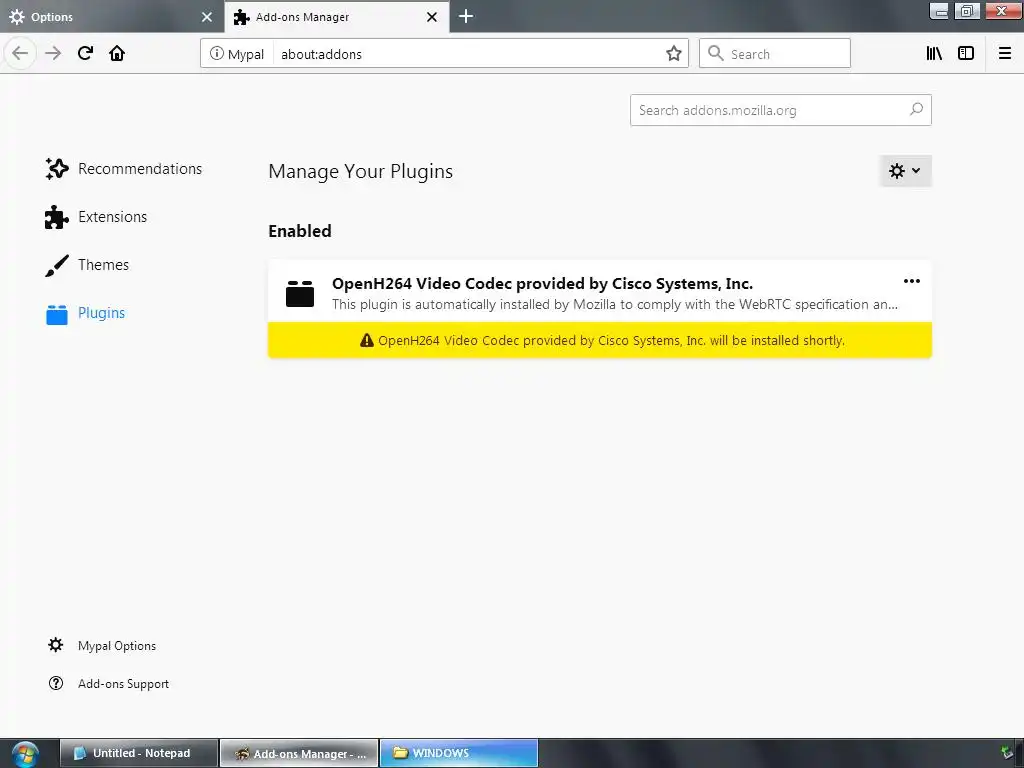Screen dimensions: 1024x768
Task: Open the Library toolbar icon
Action: coord(934,54)
